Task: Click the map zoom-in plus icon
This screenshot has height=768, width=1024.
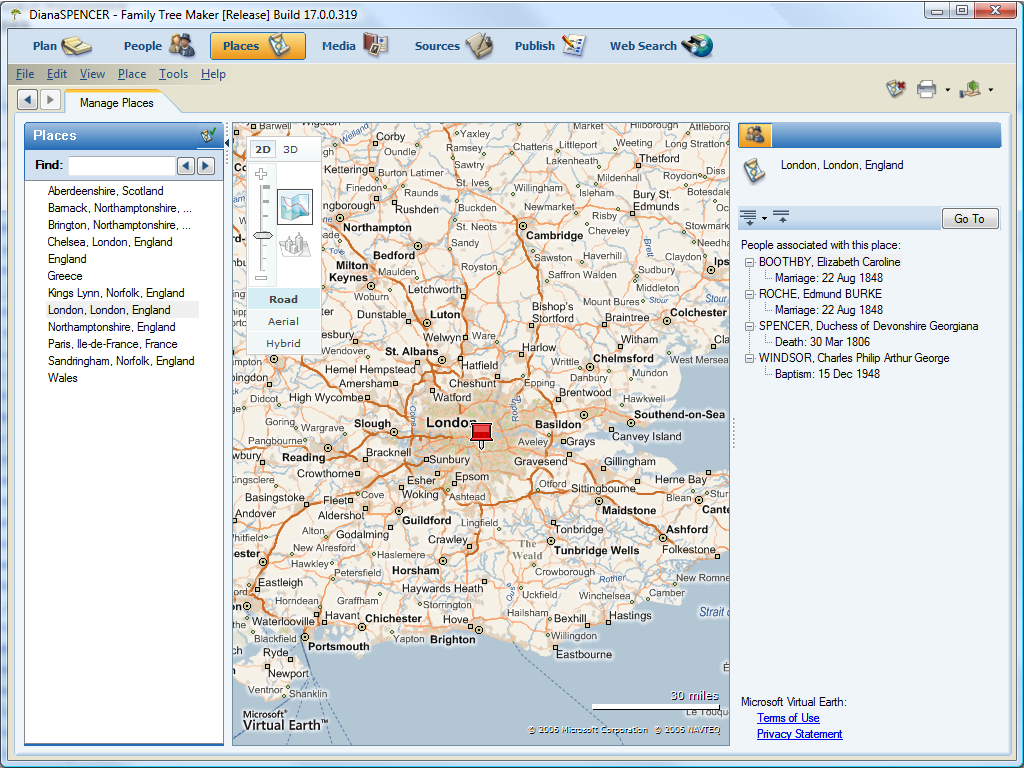Action: (x=262, y=174)
